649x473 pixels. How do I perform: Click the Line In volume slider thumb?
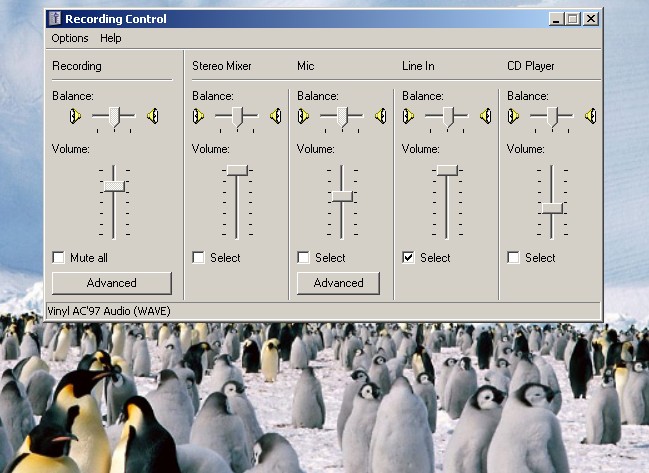coord(447,170)
